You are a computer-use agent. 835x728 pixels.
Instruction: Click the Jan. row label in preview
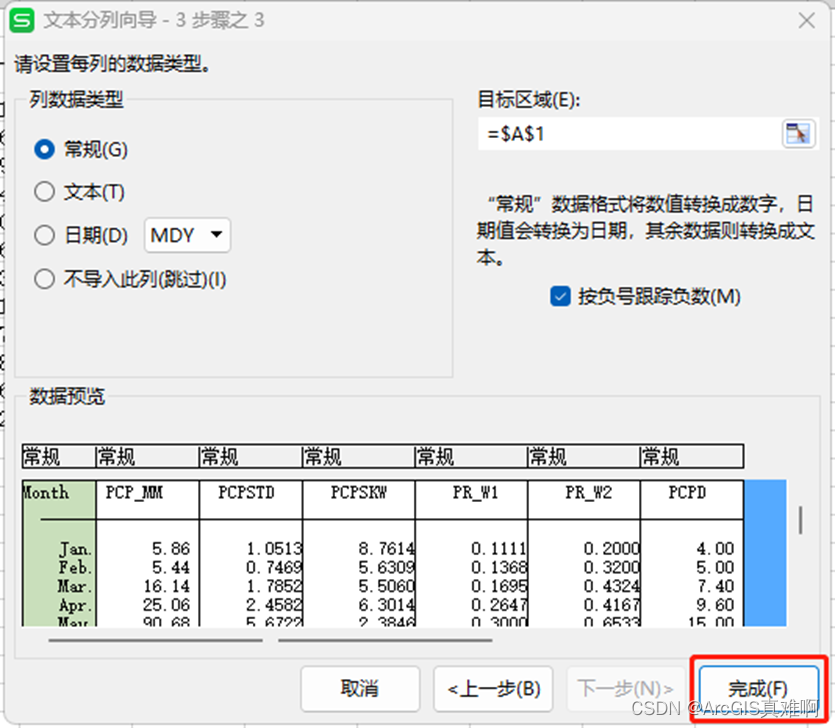click(x=75, y=549)
